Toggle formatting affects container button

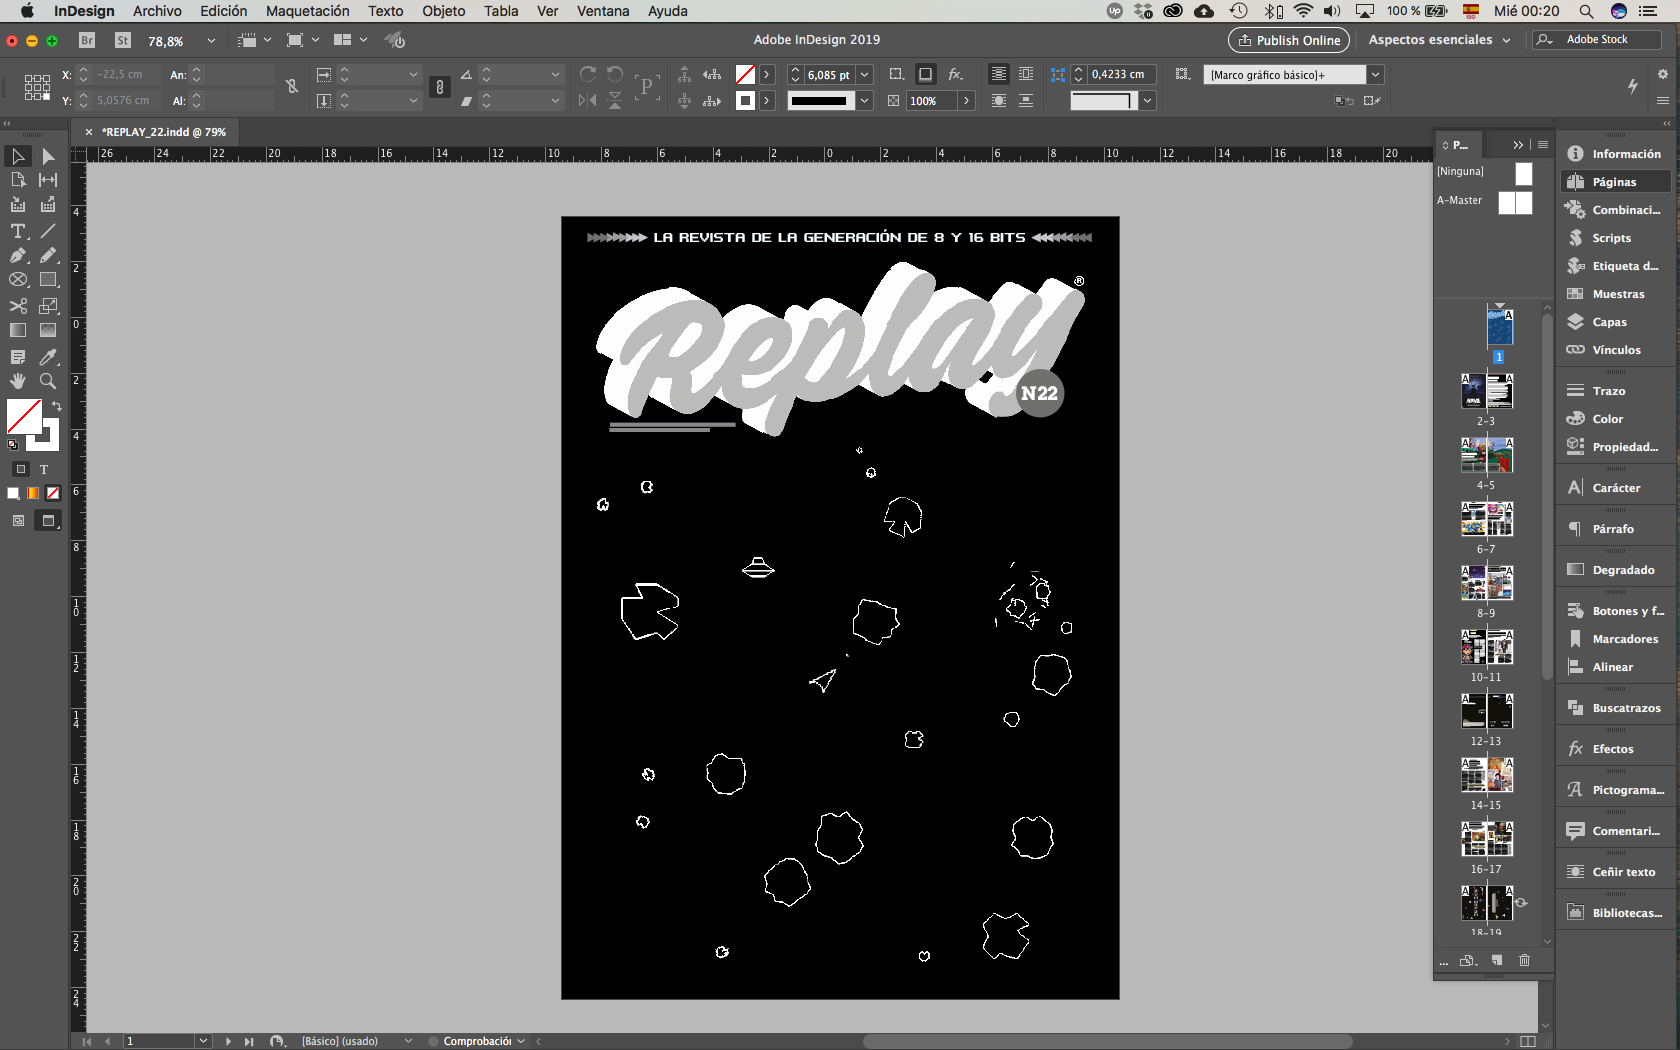coord(21,469)
